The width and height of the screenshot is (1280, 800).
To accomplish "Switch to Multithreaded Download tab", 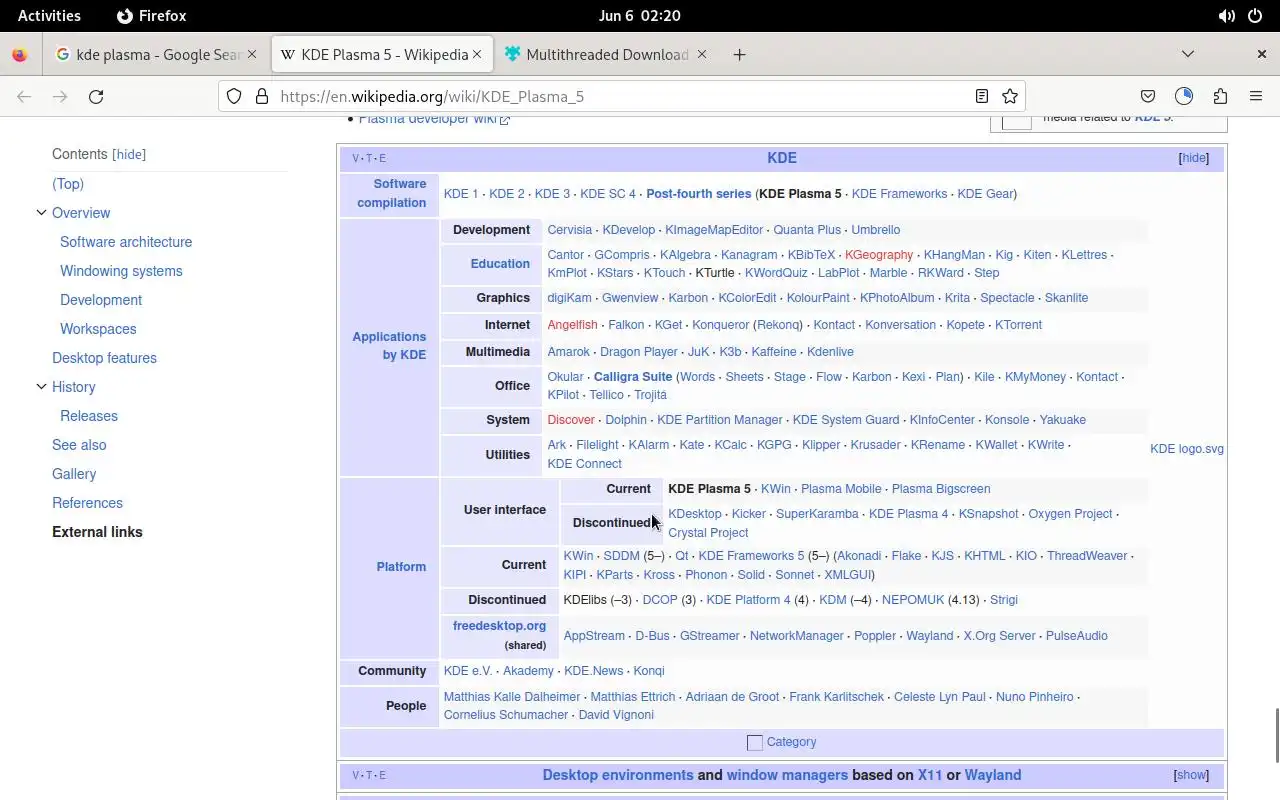I will click(607, 55).
